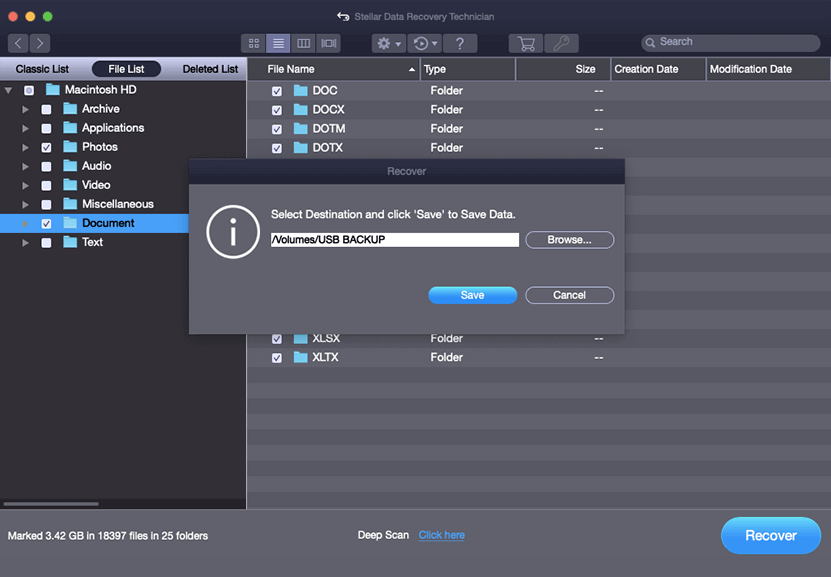Uncheck the XLTX folder checkbox
The height and width of the screenshot is (577, 831).
pyautogui.click(x=277, y=358)
